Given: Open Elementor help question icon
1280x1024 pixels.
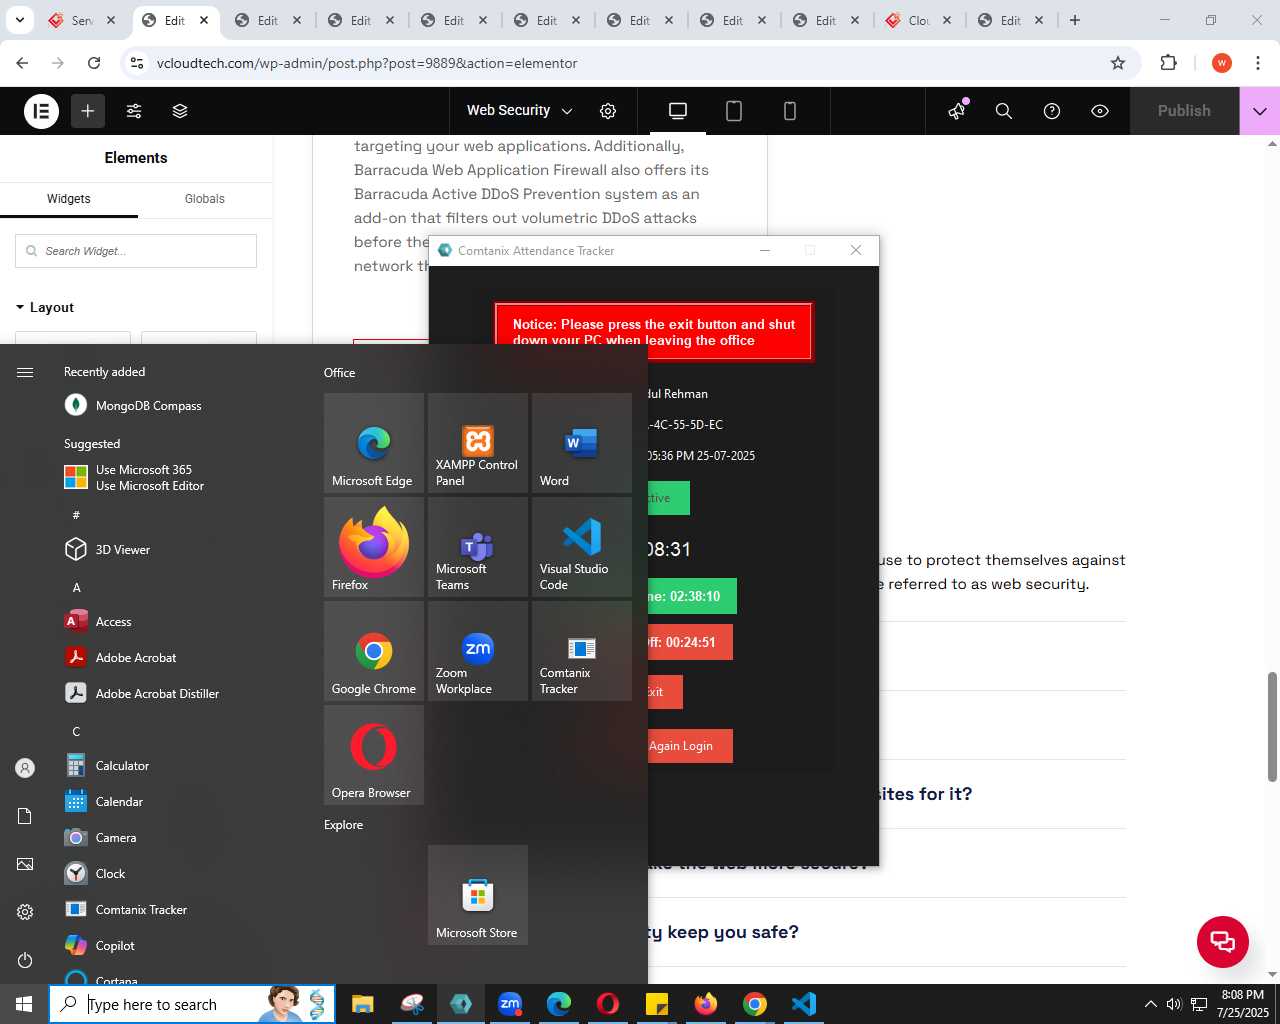Looking at the screenshot, I should click(1052, 111).
